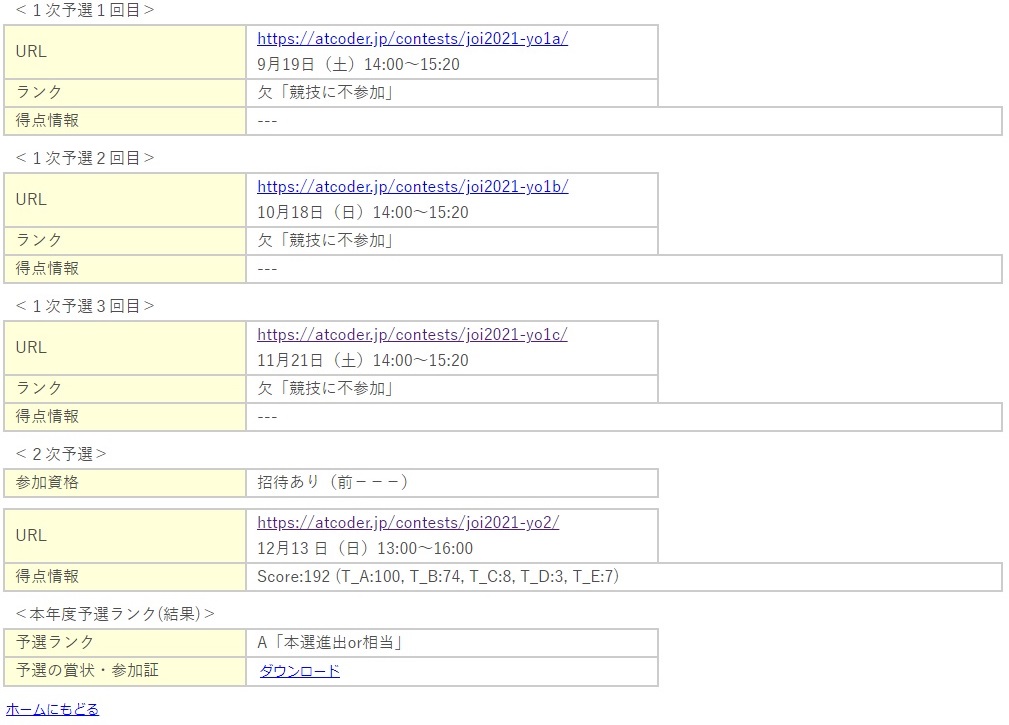The image size is (1009, 725).
Task: Click the <2次予選> section heading
Action: [x=49, y=453]
